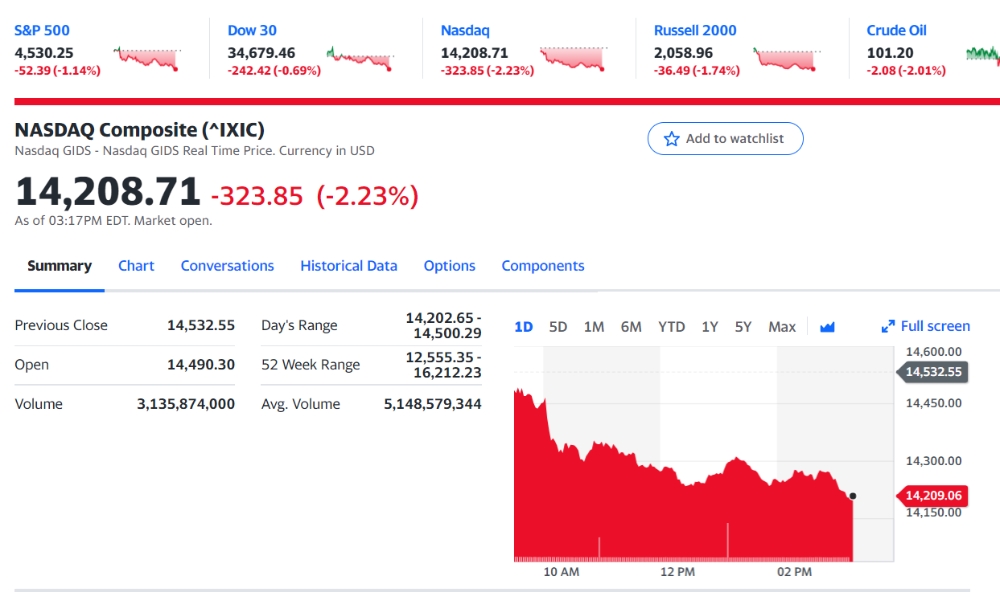The height and width of the screenshot is (592, 1000).
Task: Click the Full screen expand arrows icon
Action: 888,327
